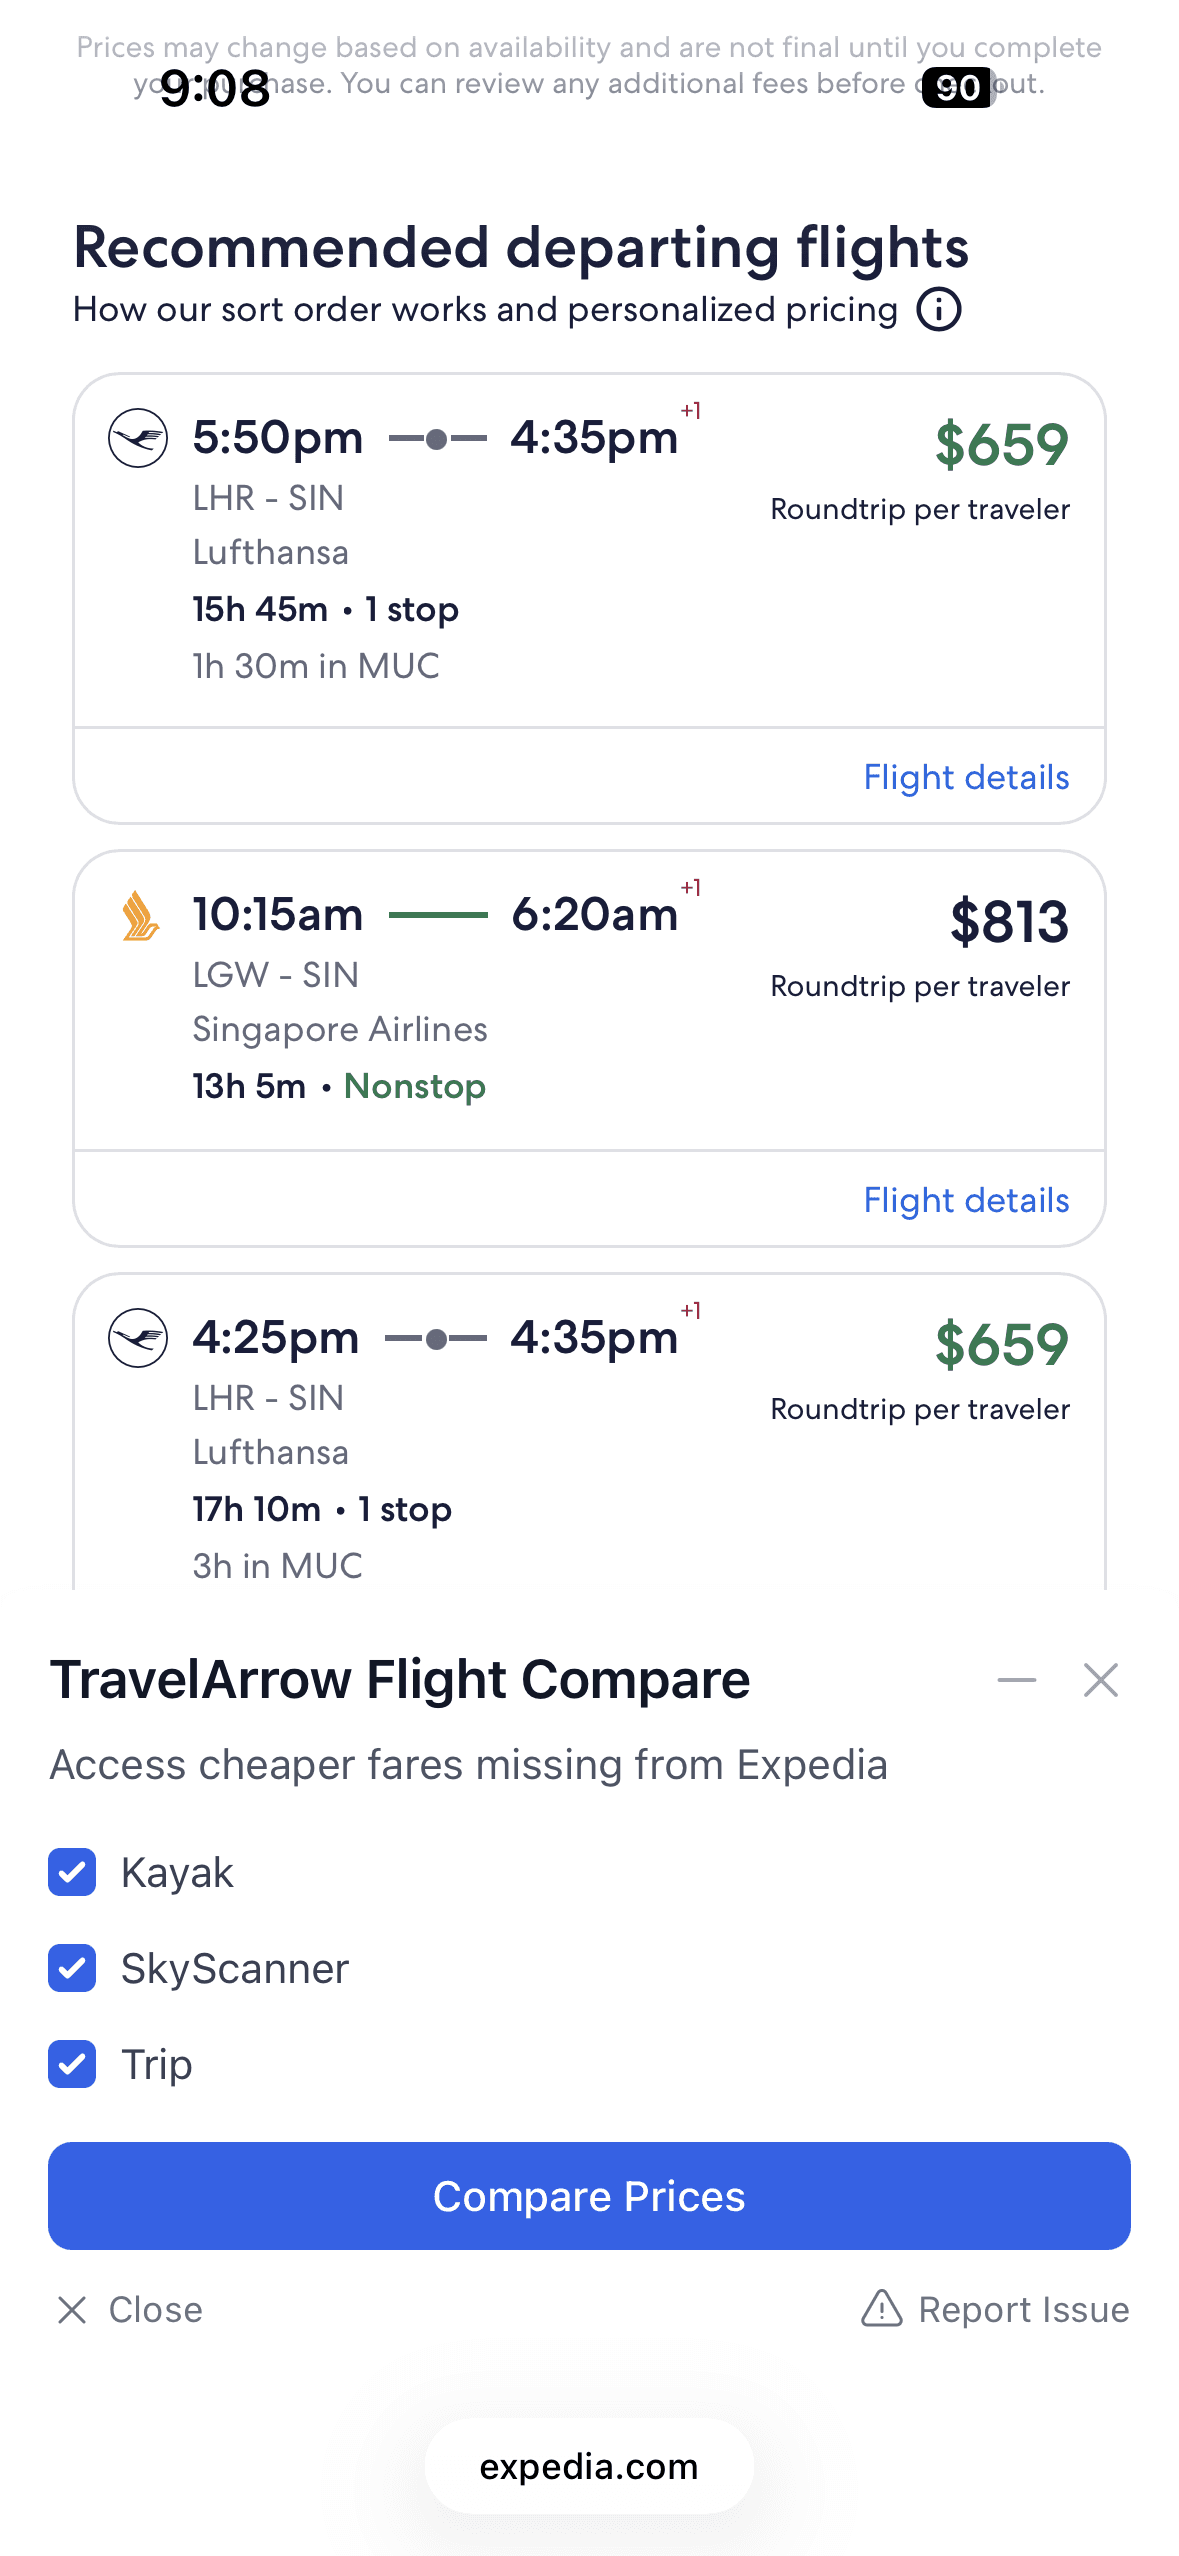Select the 5:50pm Lufthansa $659 flight
Screen dimensions: 1179x2556
(590, 550)
